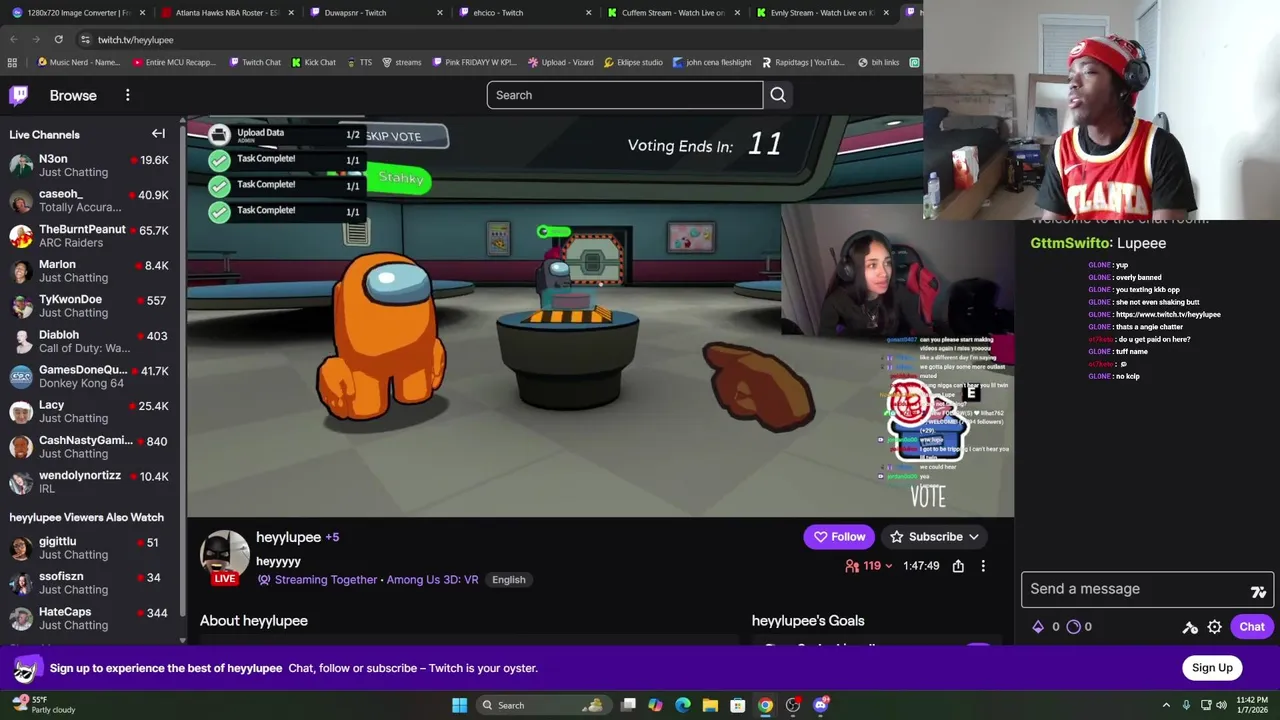Open Discord from the taskbar
Viewport: 1280px width, 720px height.
[821, 705]
